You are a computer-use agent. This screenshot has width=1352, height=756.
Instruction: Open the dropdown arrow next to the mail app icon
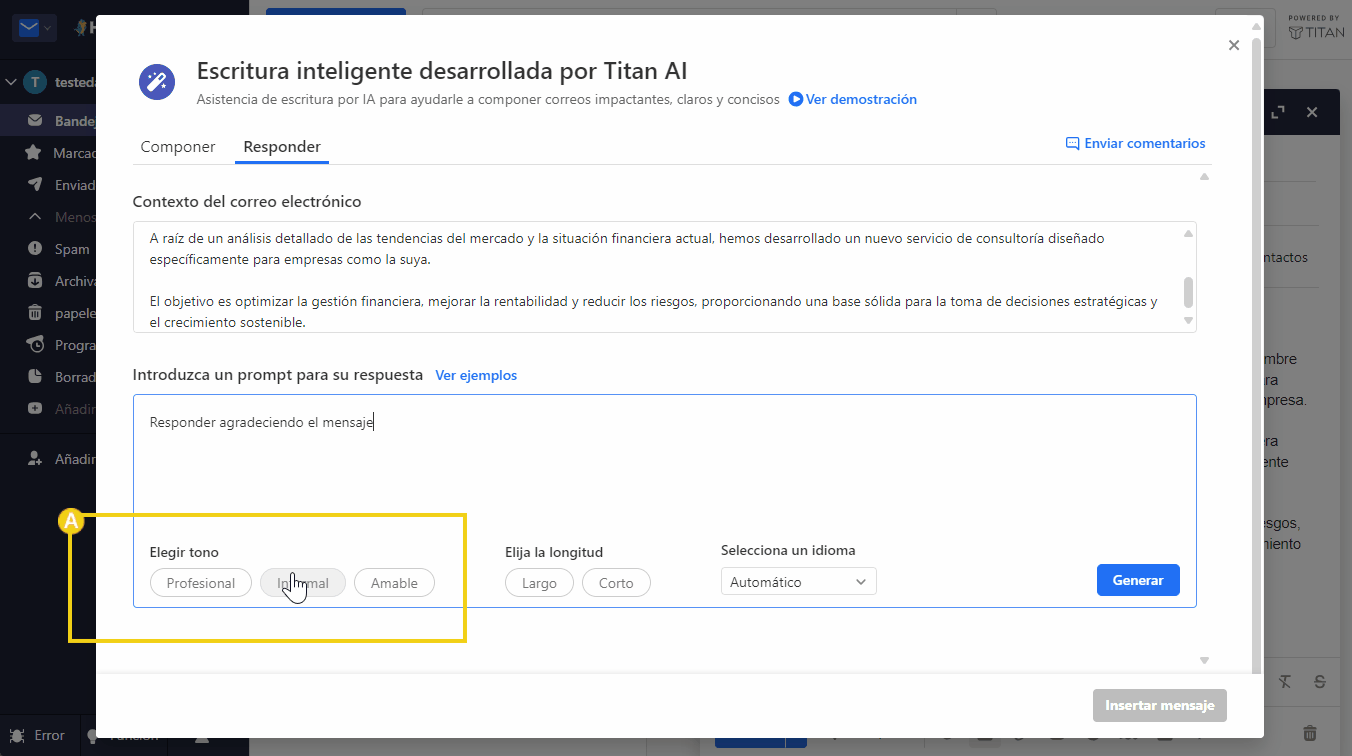[x=49, y=28]
